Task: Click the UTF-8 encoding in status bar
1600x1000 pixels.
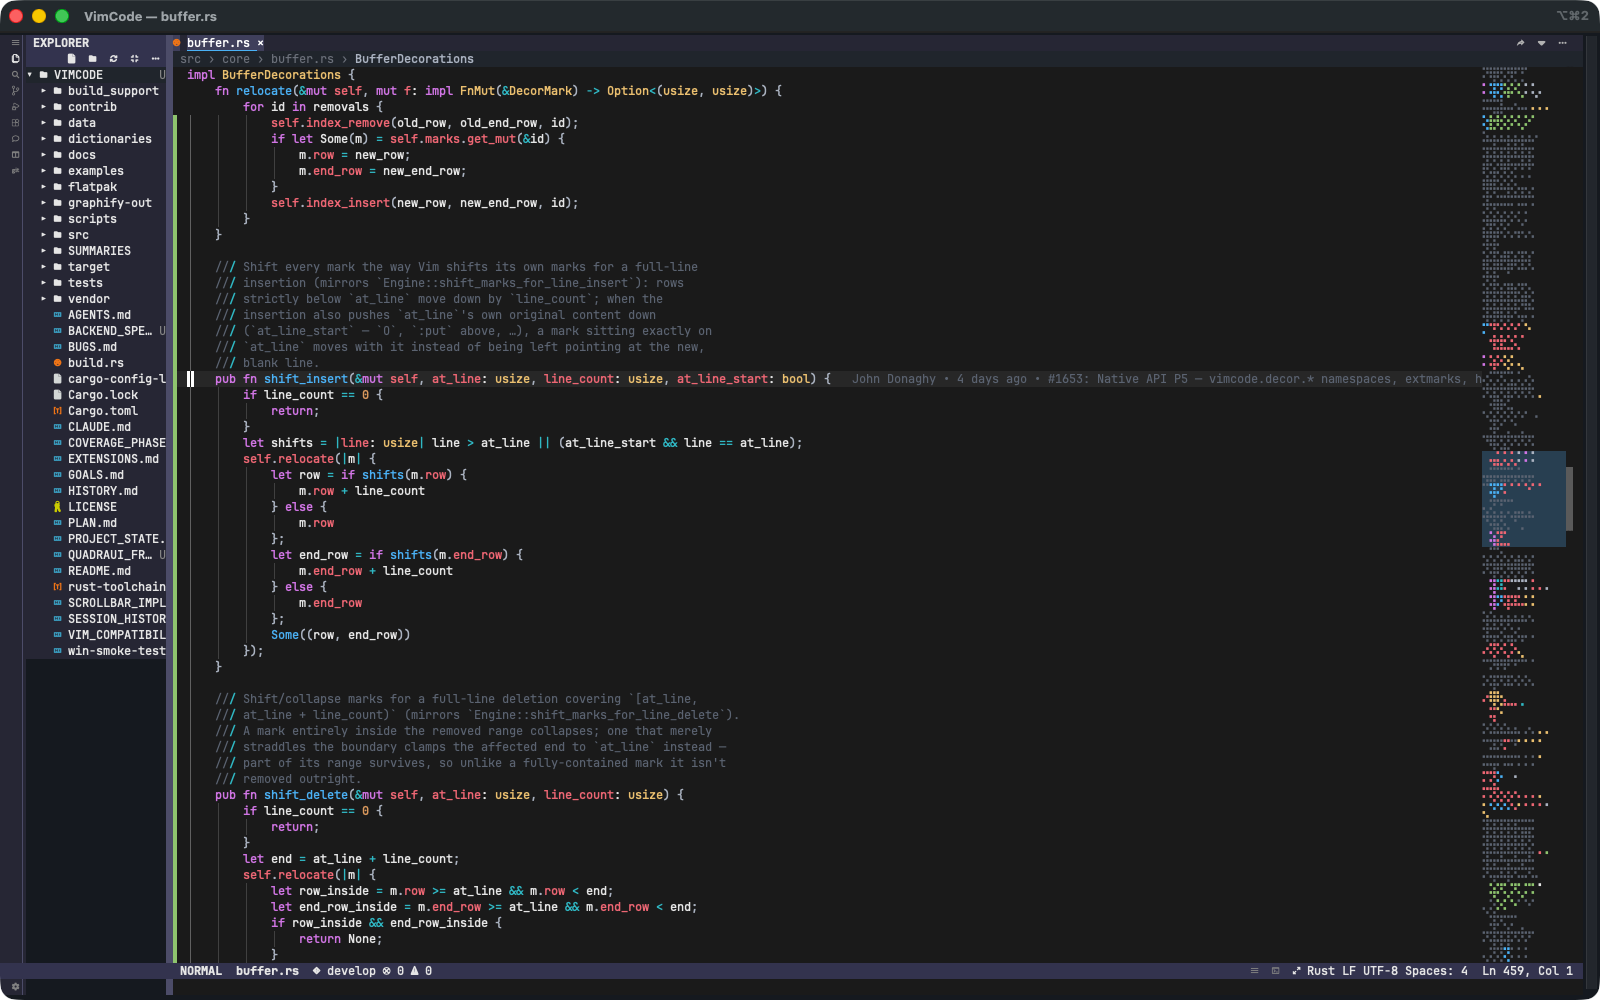Action: click(x=1380, y=971)
